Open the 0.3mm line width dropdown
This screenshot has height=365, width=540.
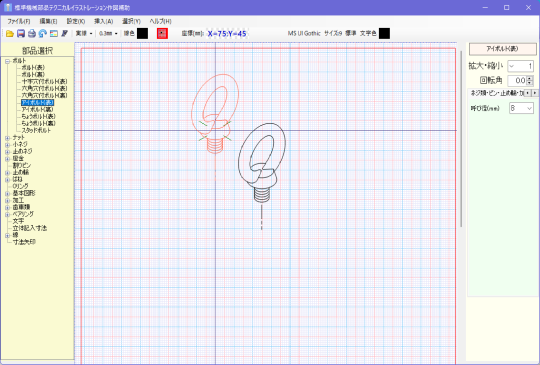[x=108, y=33]
